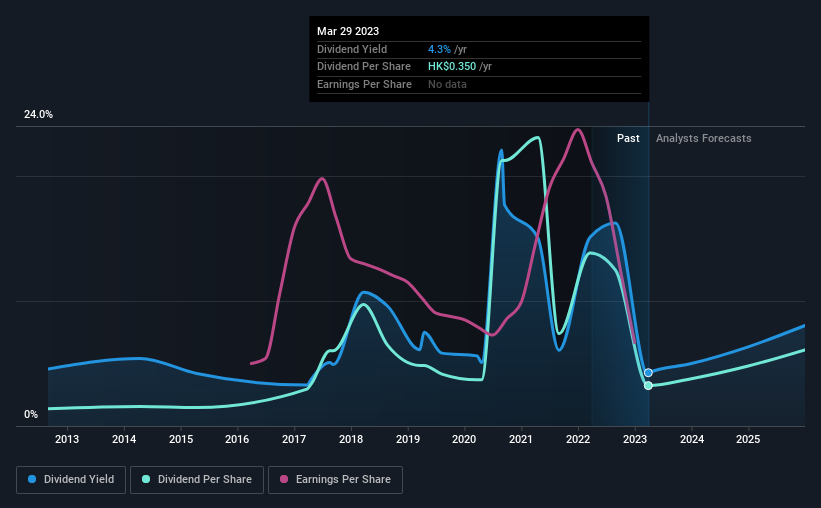This screenshot has width=821, height=508.
Task: Click the 2022 x-axis label
Action: click(578, 439)
